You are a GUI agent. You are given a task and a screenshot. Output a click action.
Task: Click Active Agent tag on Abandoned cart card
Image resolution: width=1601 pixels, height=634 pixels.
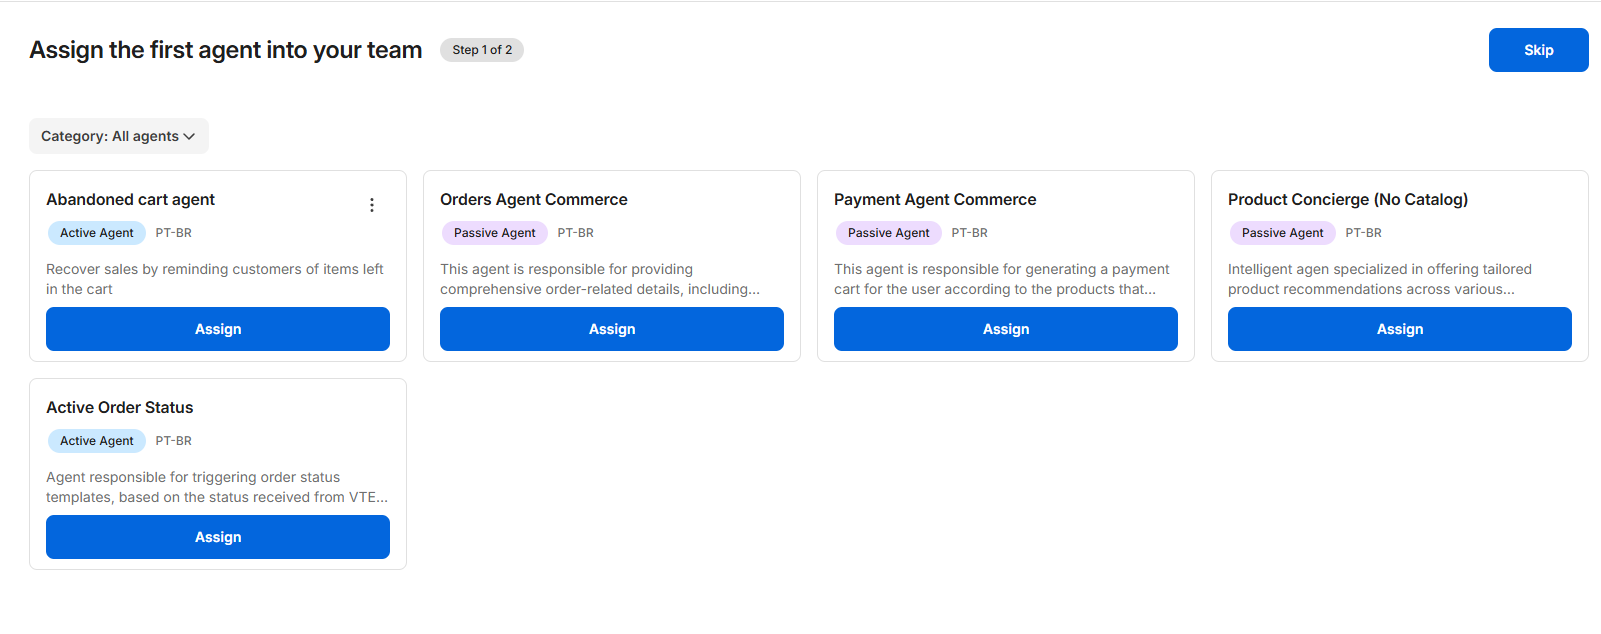pos(96,233)
